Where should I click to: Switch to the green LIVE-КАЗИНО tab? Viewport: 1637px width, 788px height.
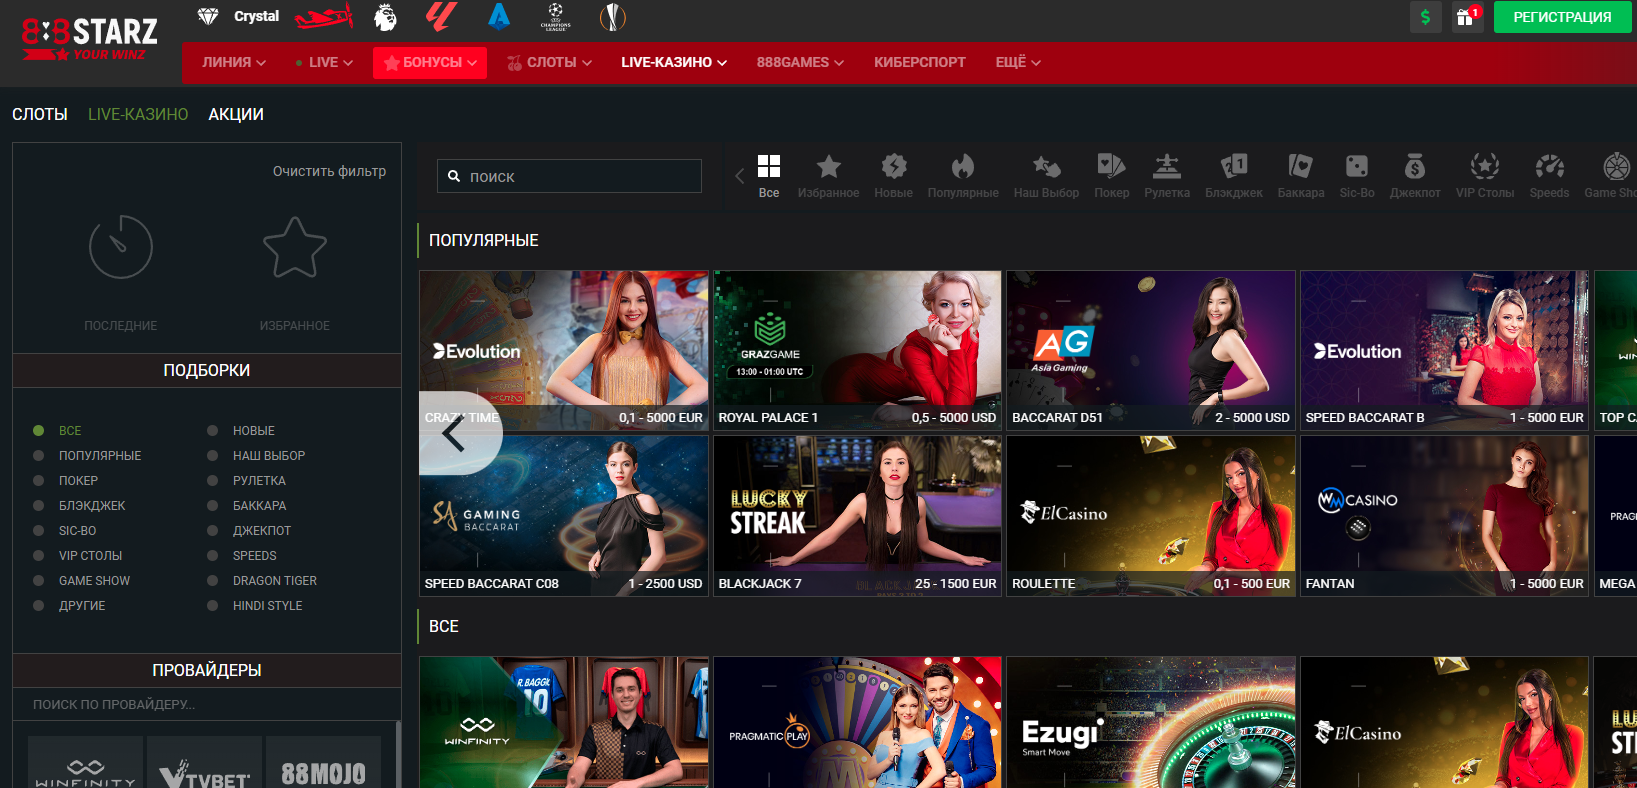tap(138, 115)
